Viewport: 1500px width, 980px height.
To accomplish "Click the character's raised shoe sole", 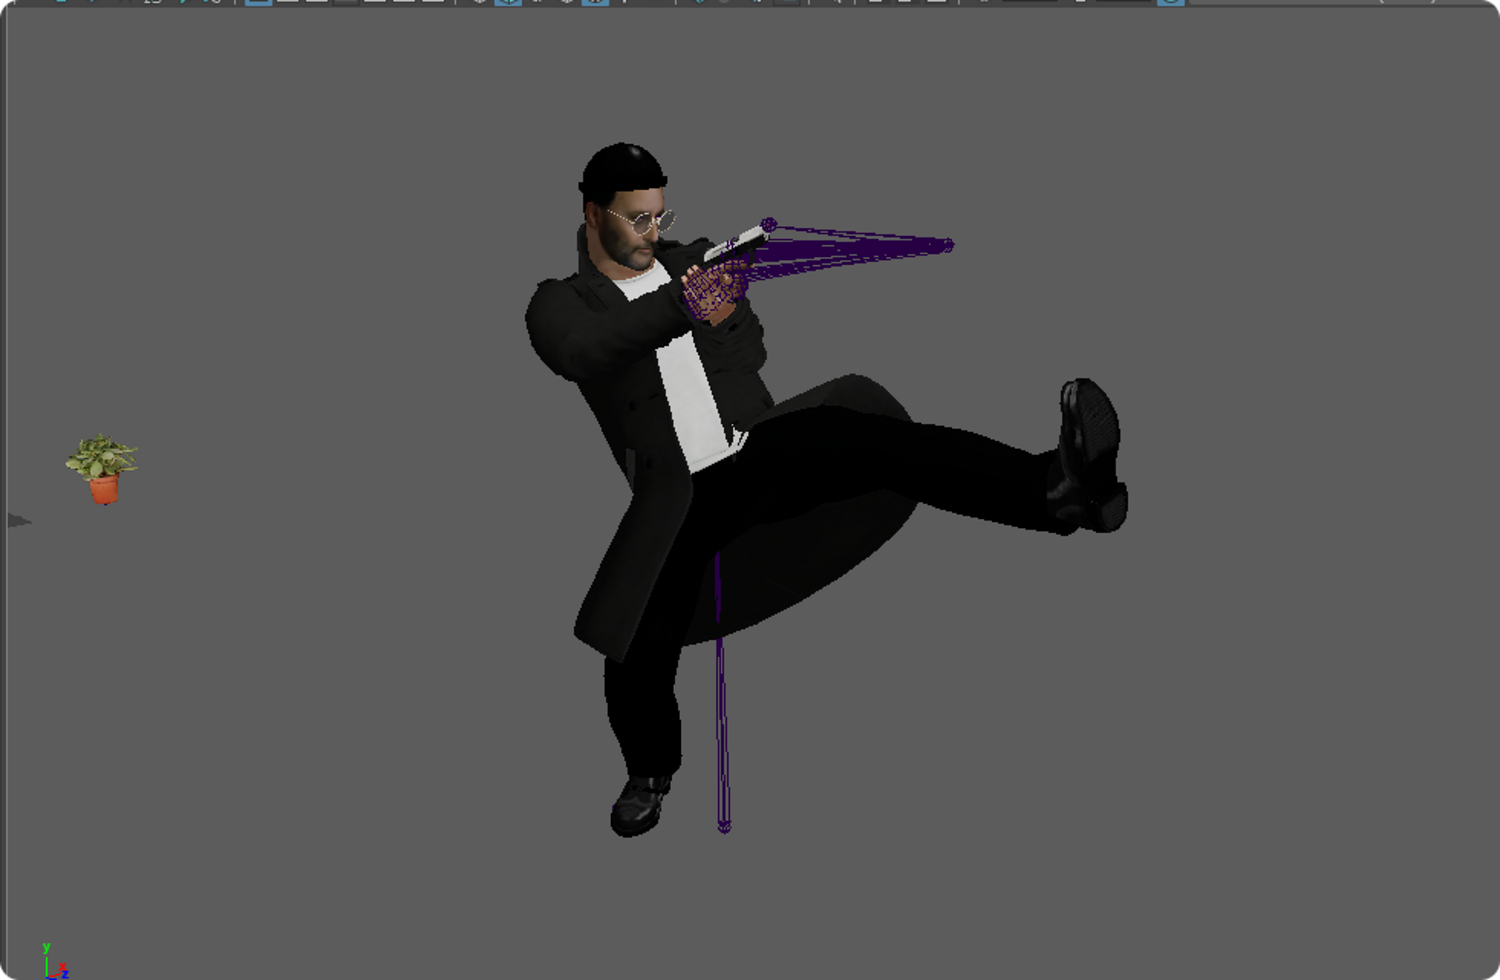I will pyautogui.click(x=1095, y=455).
